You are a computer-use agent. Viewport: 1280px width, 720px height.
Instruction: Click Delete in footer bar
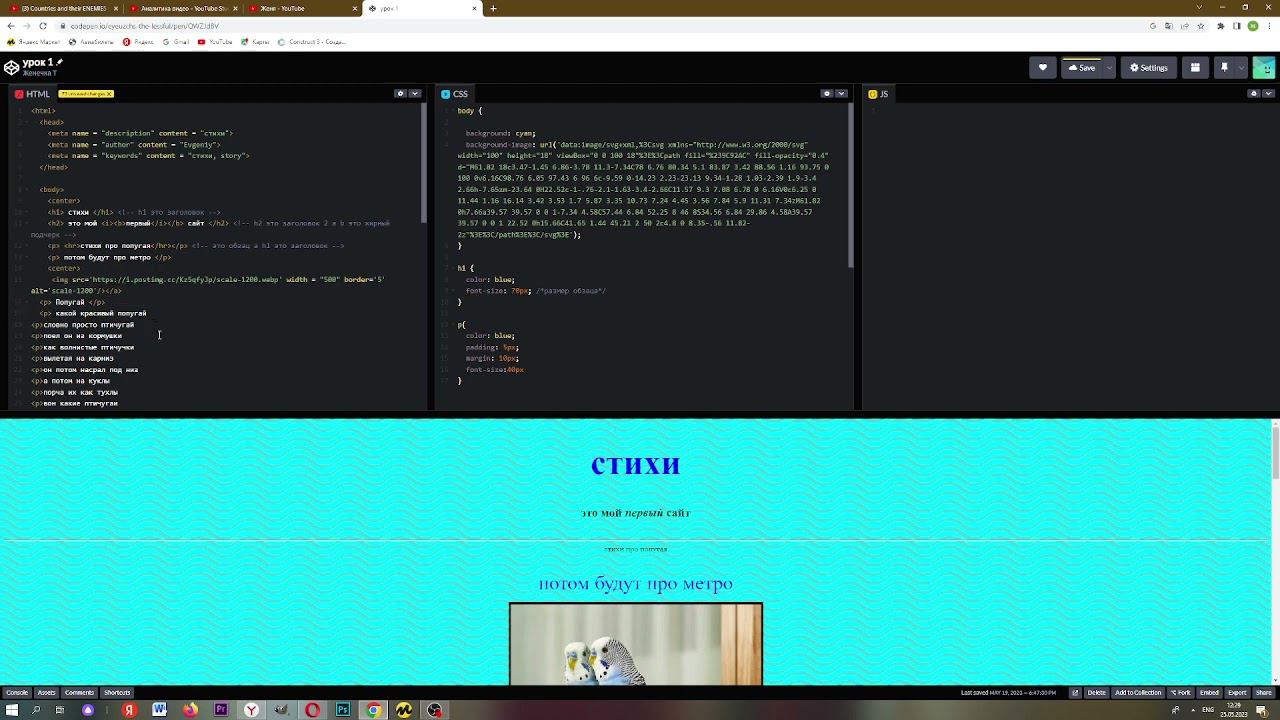pos(1097,692)
